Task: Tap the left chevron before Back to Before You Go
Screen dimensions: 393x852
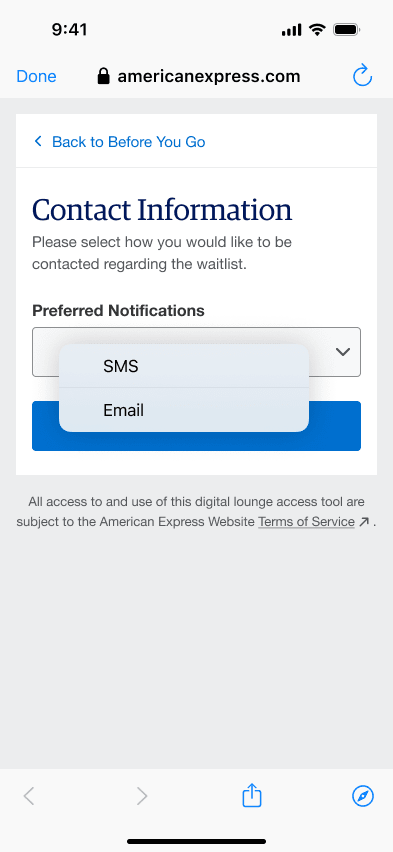Action: click(x=38, y=141)
